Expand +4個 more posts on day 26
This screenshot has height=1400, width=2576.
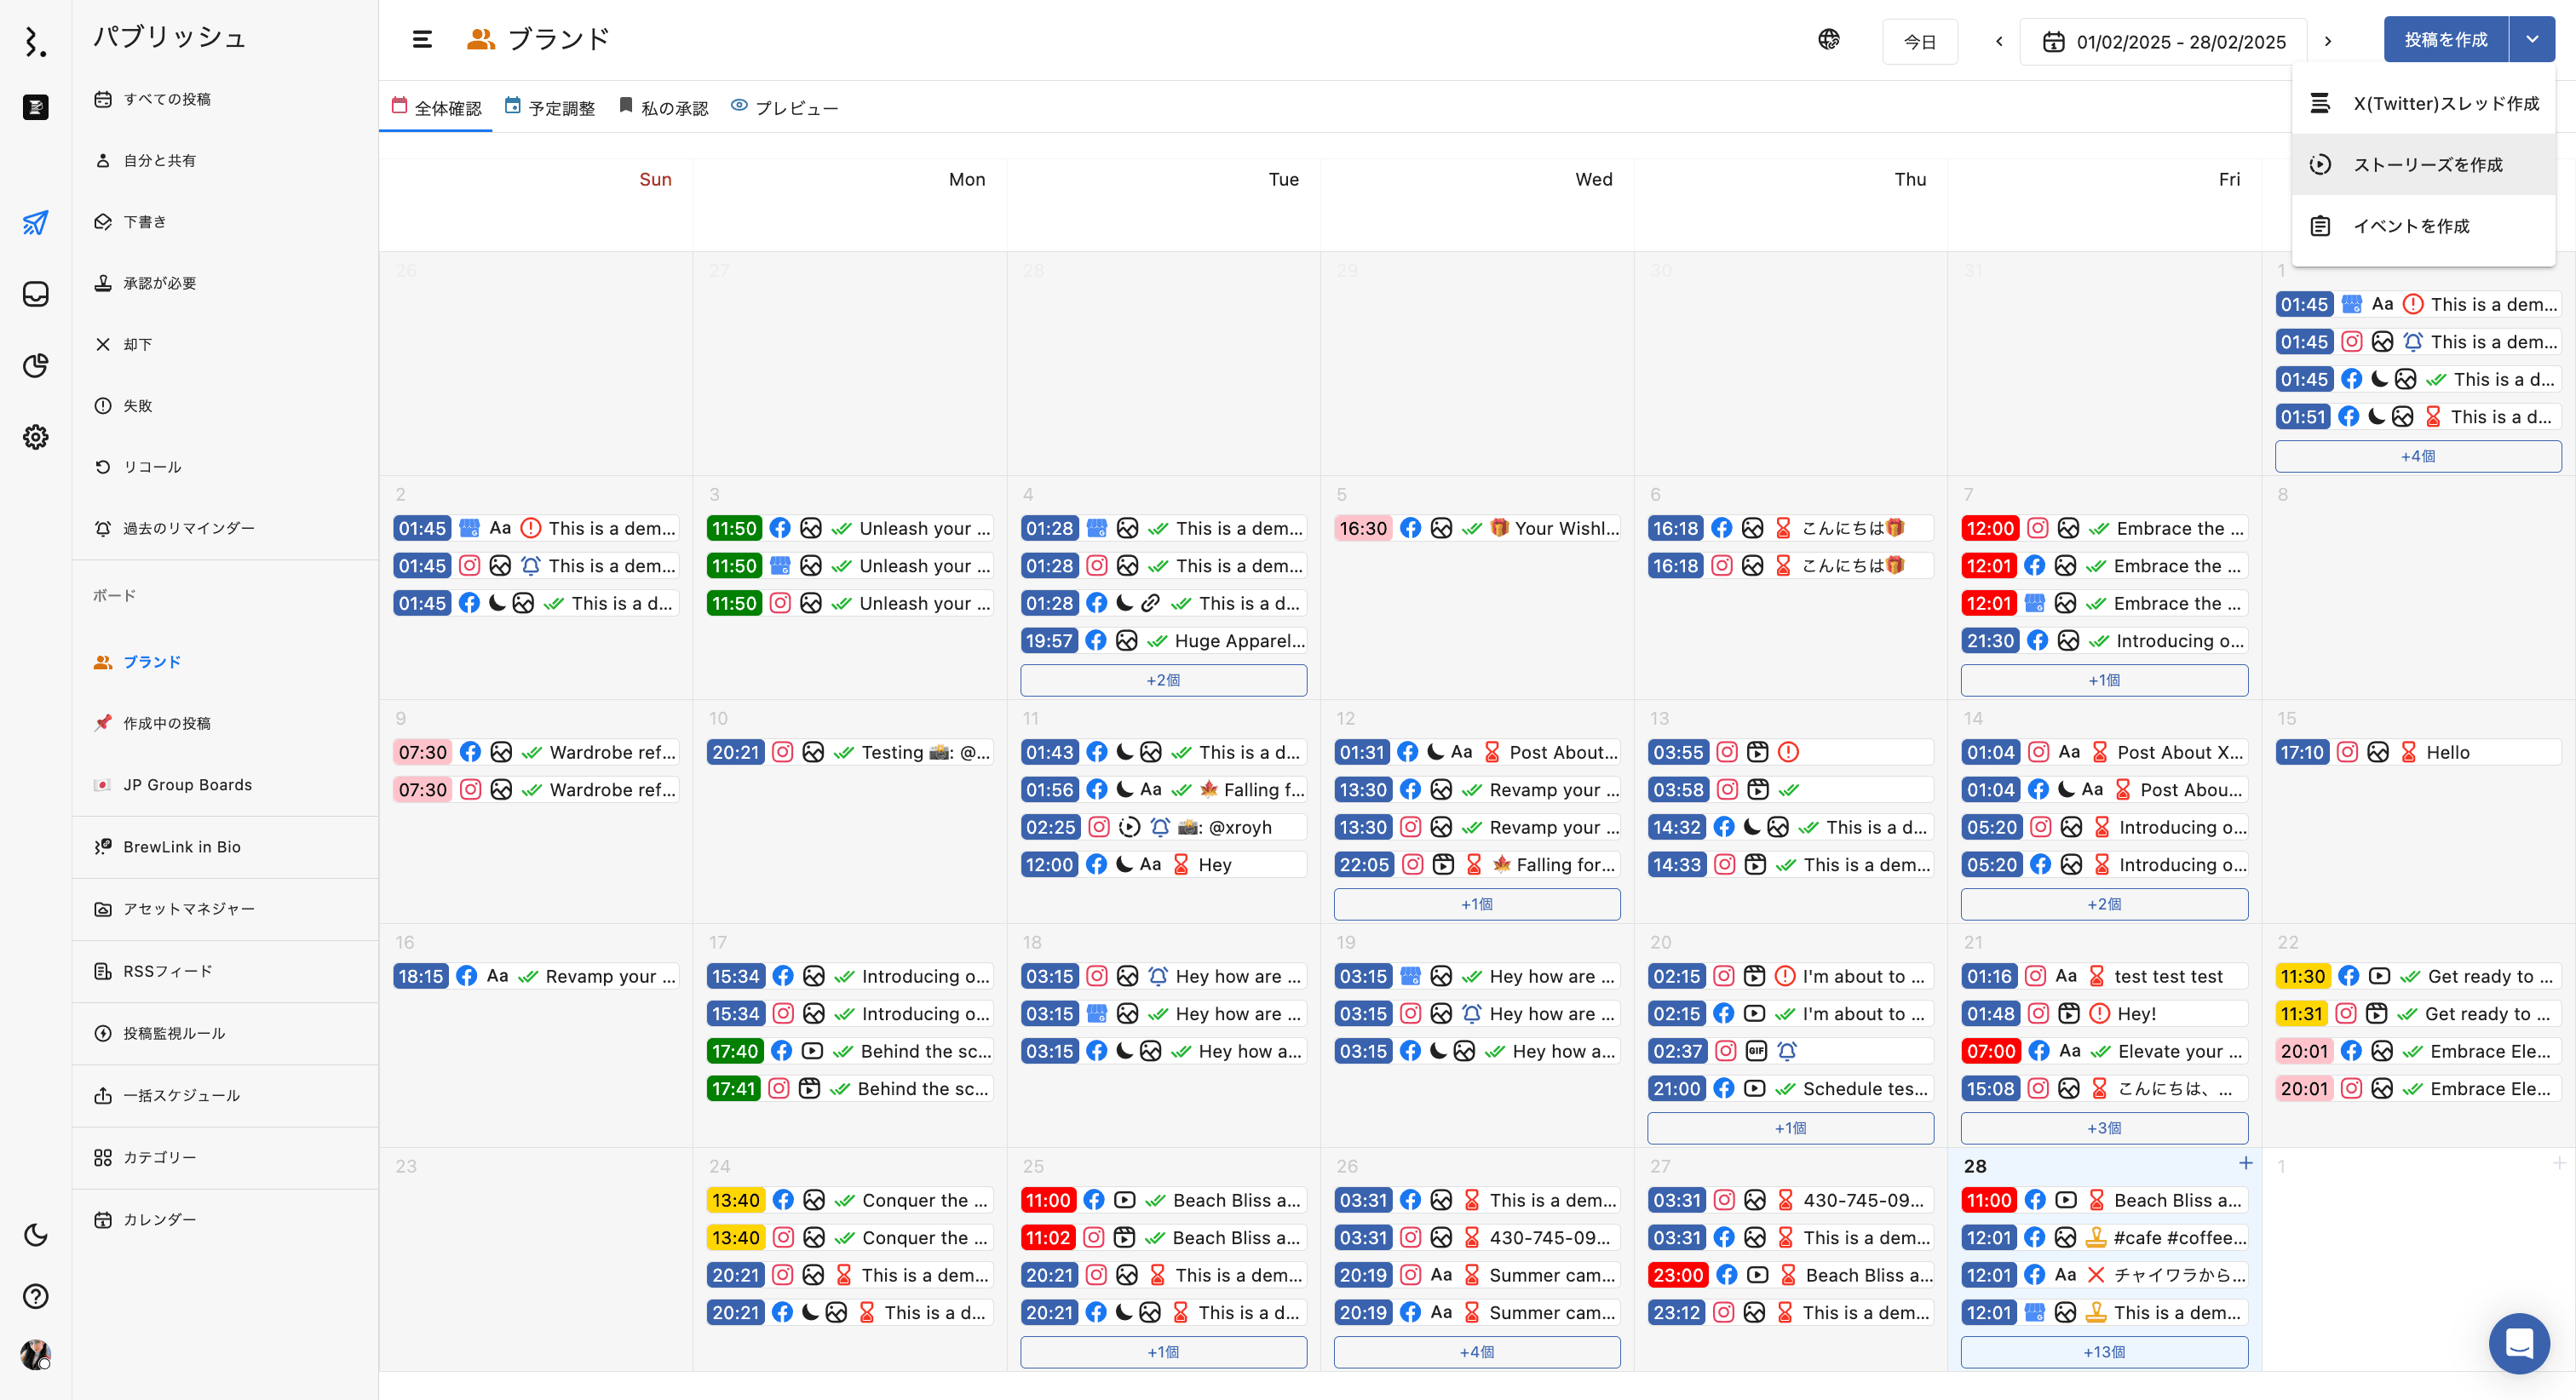[x=1476, y=1352]
